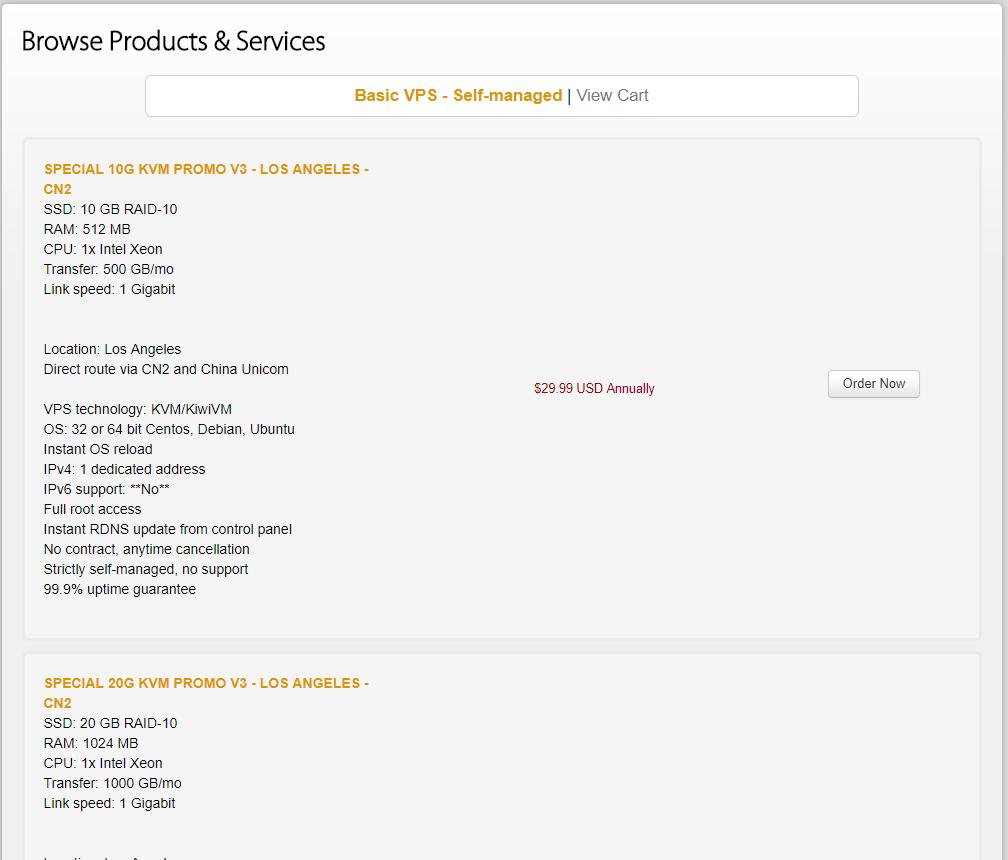Select the SPECIAL 10G KVM PROMO V3 title

click(206, 170)
